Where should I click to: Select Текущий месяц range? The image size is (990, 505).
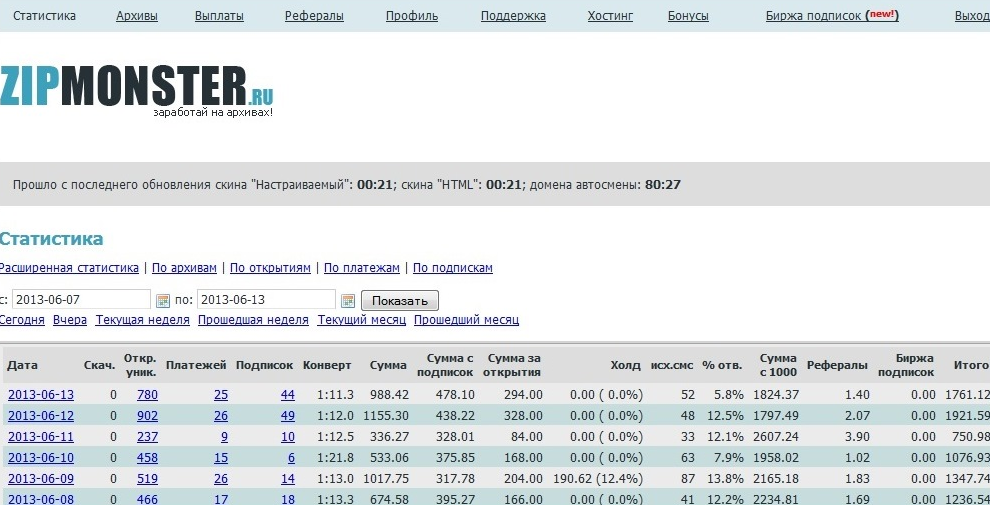[362, 319]
